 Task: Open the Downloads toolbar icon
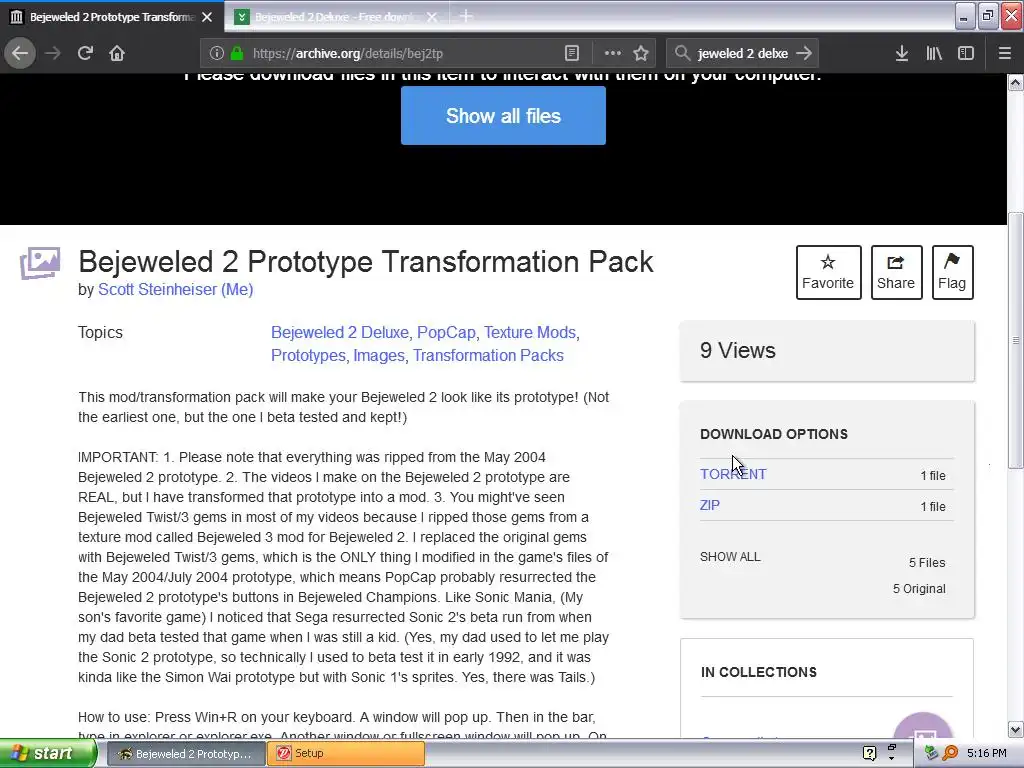(x=901, y=53)
